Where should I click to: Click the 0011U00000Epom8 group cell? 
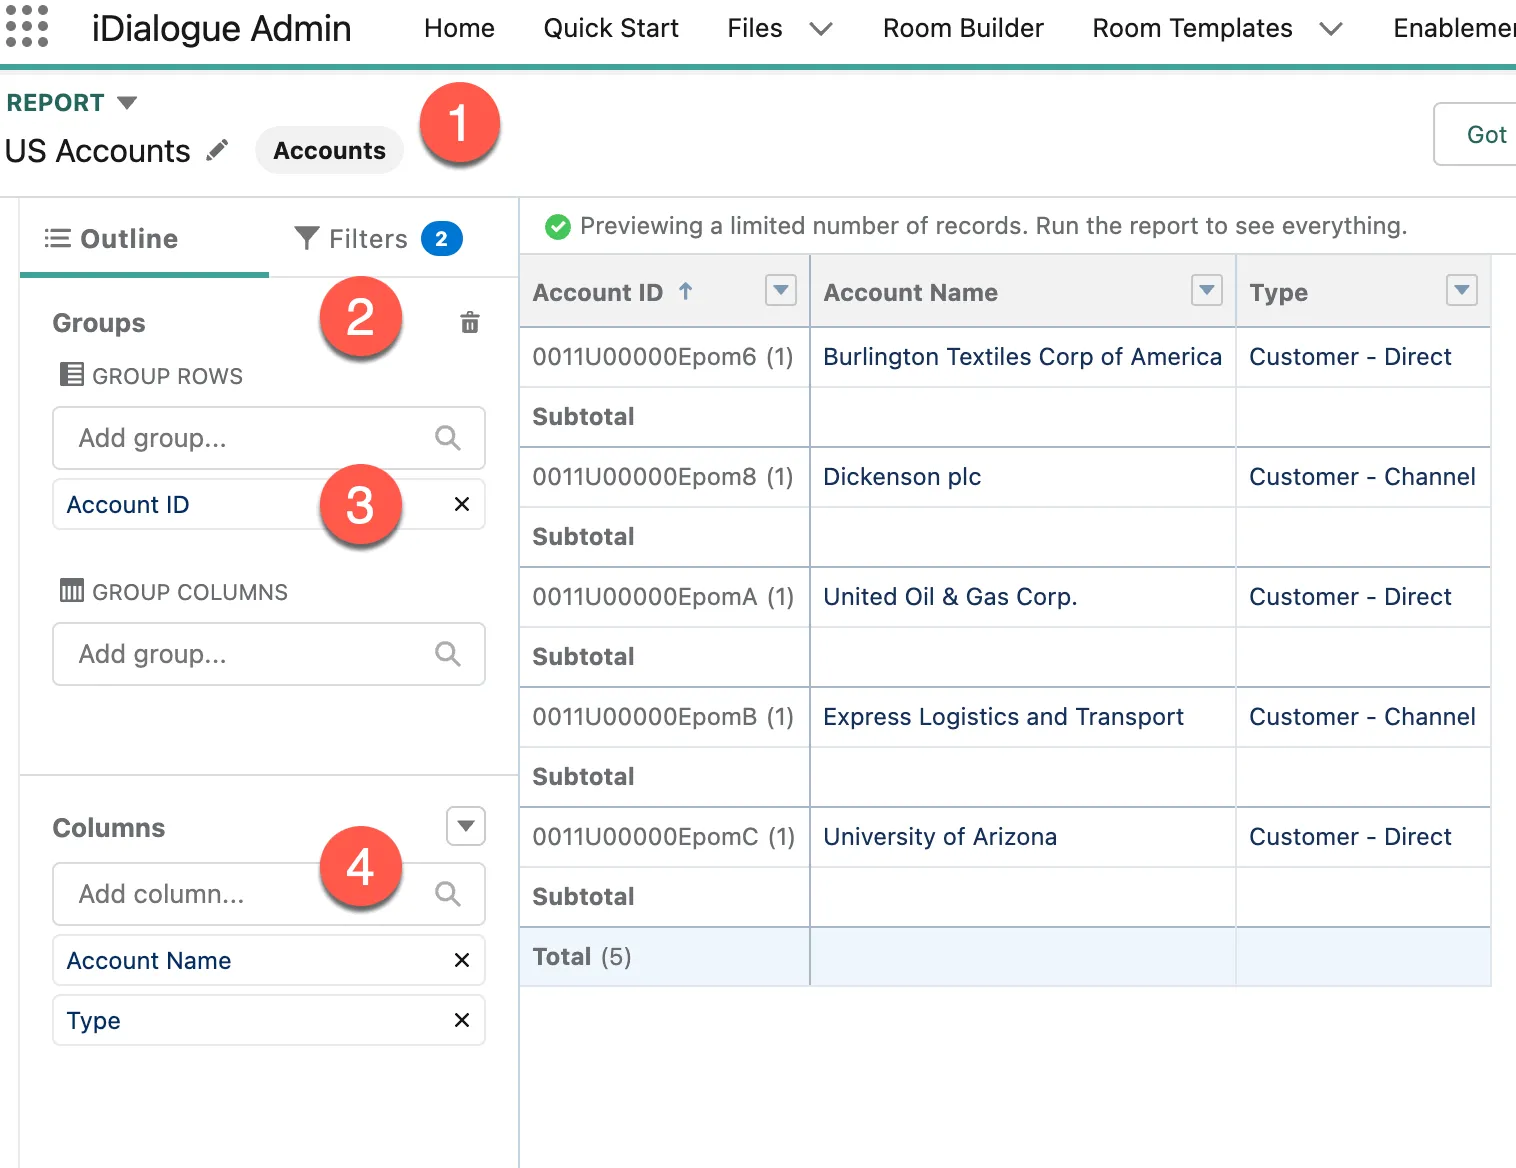(x=664, y=476)
